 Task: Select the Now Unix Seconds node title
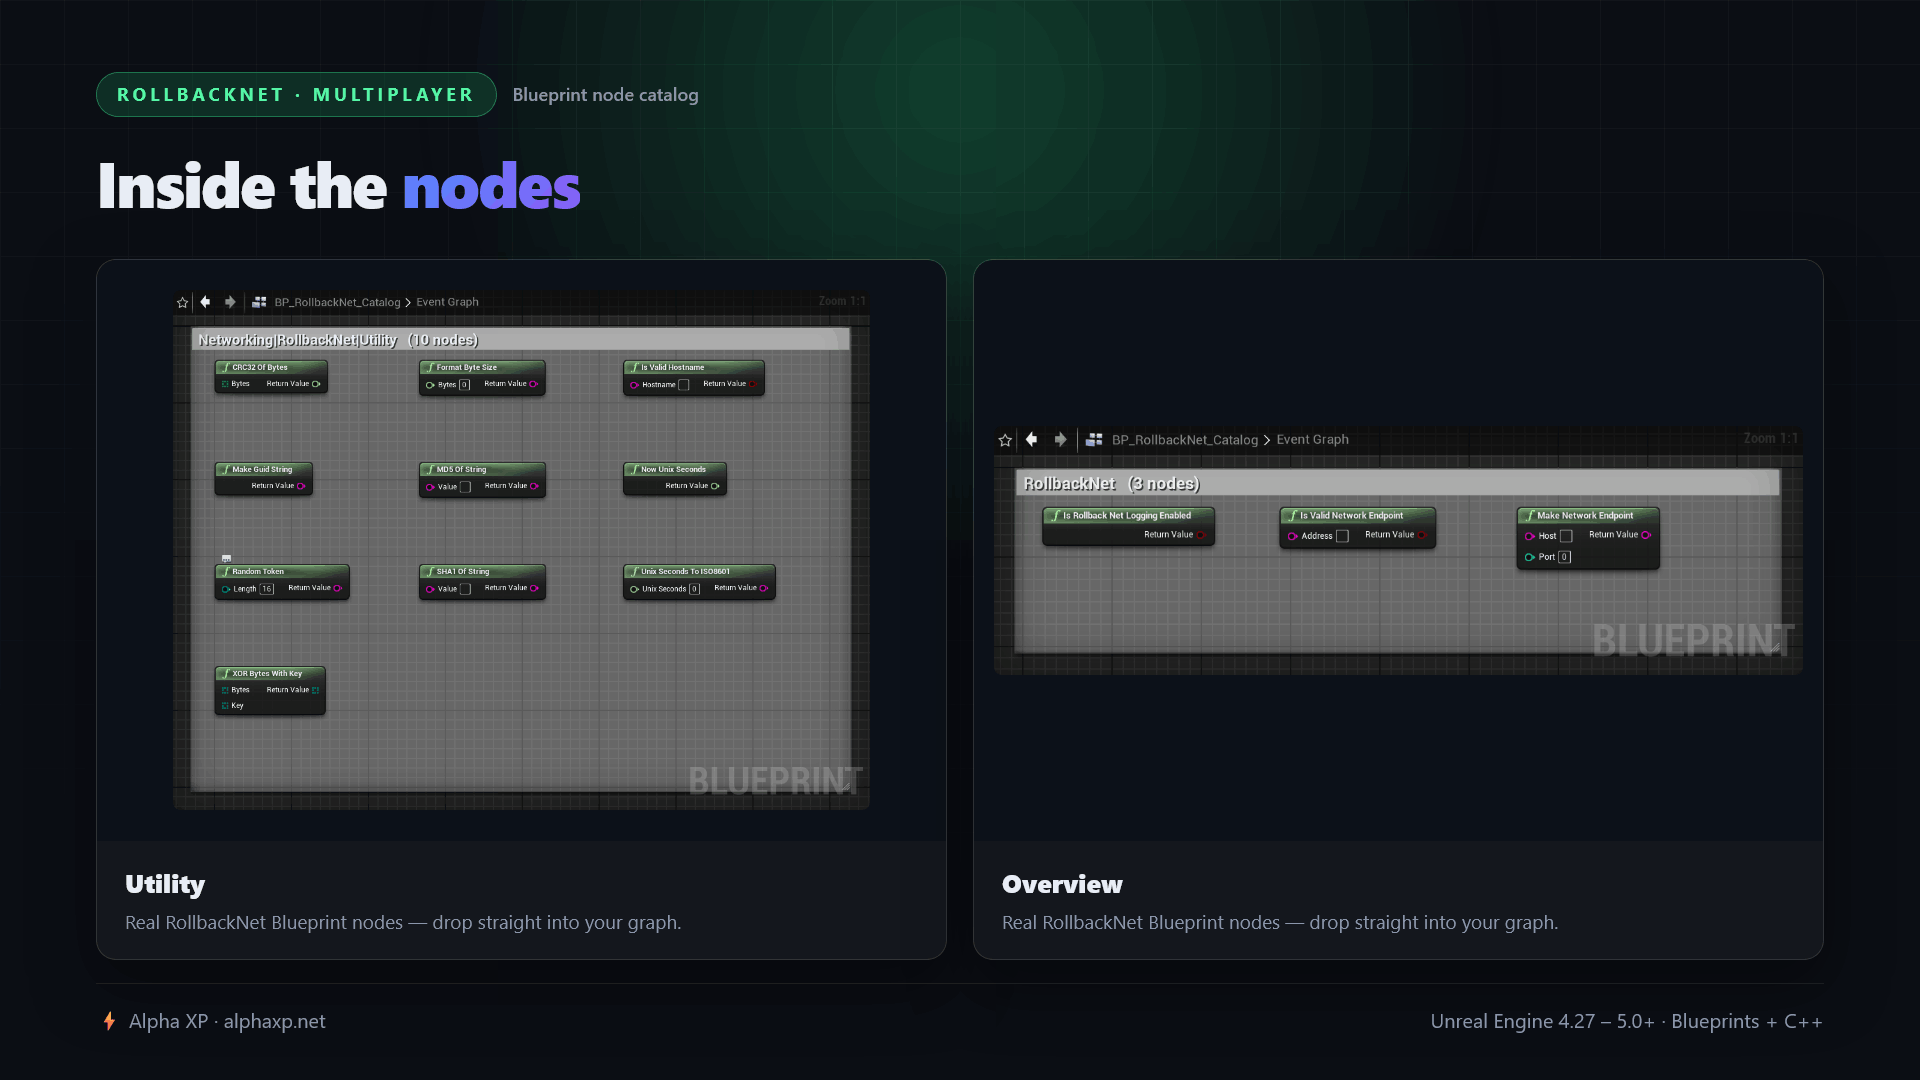[x=674, y=469]
